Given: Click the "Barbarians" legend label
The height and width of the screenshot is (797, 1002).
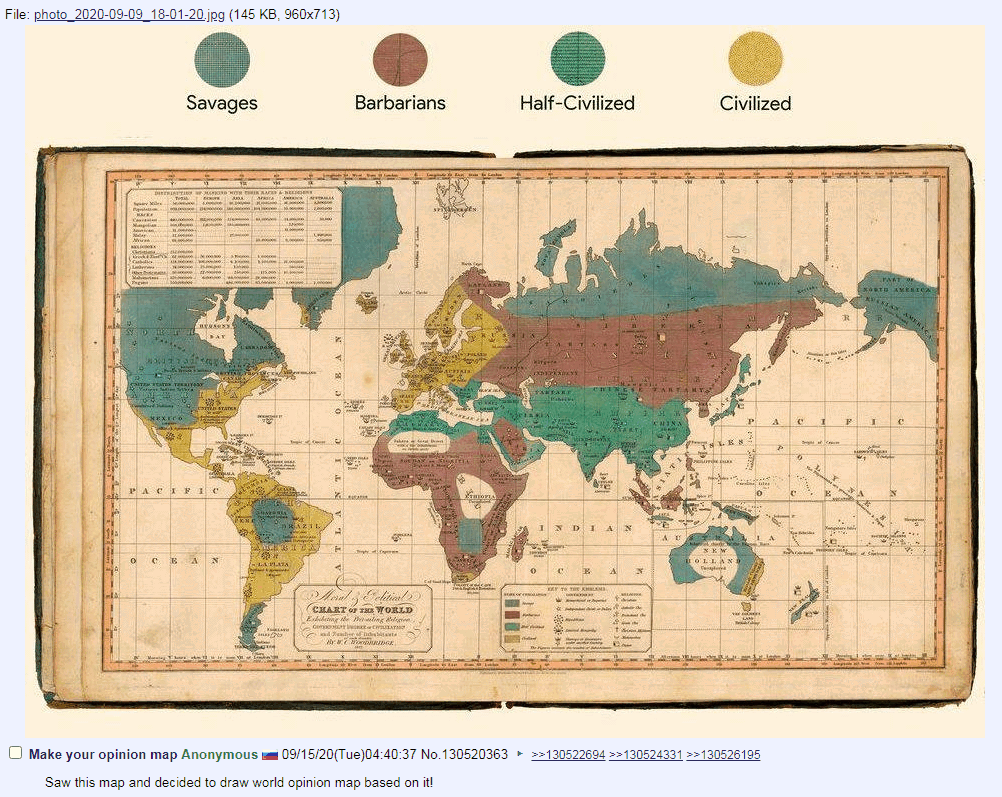Looking at the screenshot, I should (400, 103).
